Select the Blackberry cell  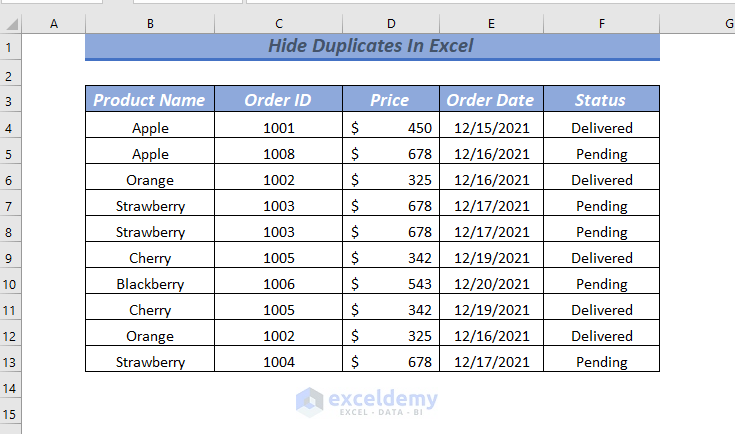tap(150, 284)
